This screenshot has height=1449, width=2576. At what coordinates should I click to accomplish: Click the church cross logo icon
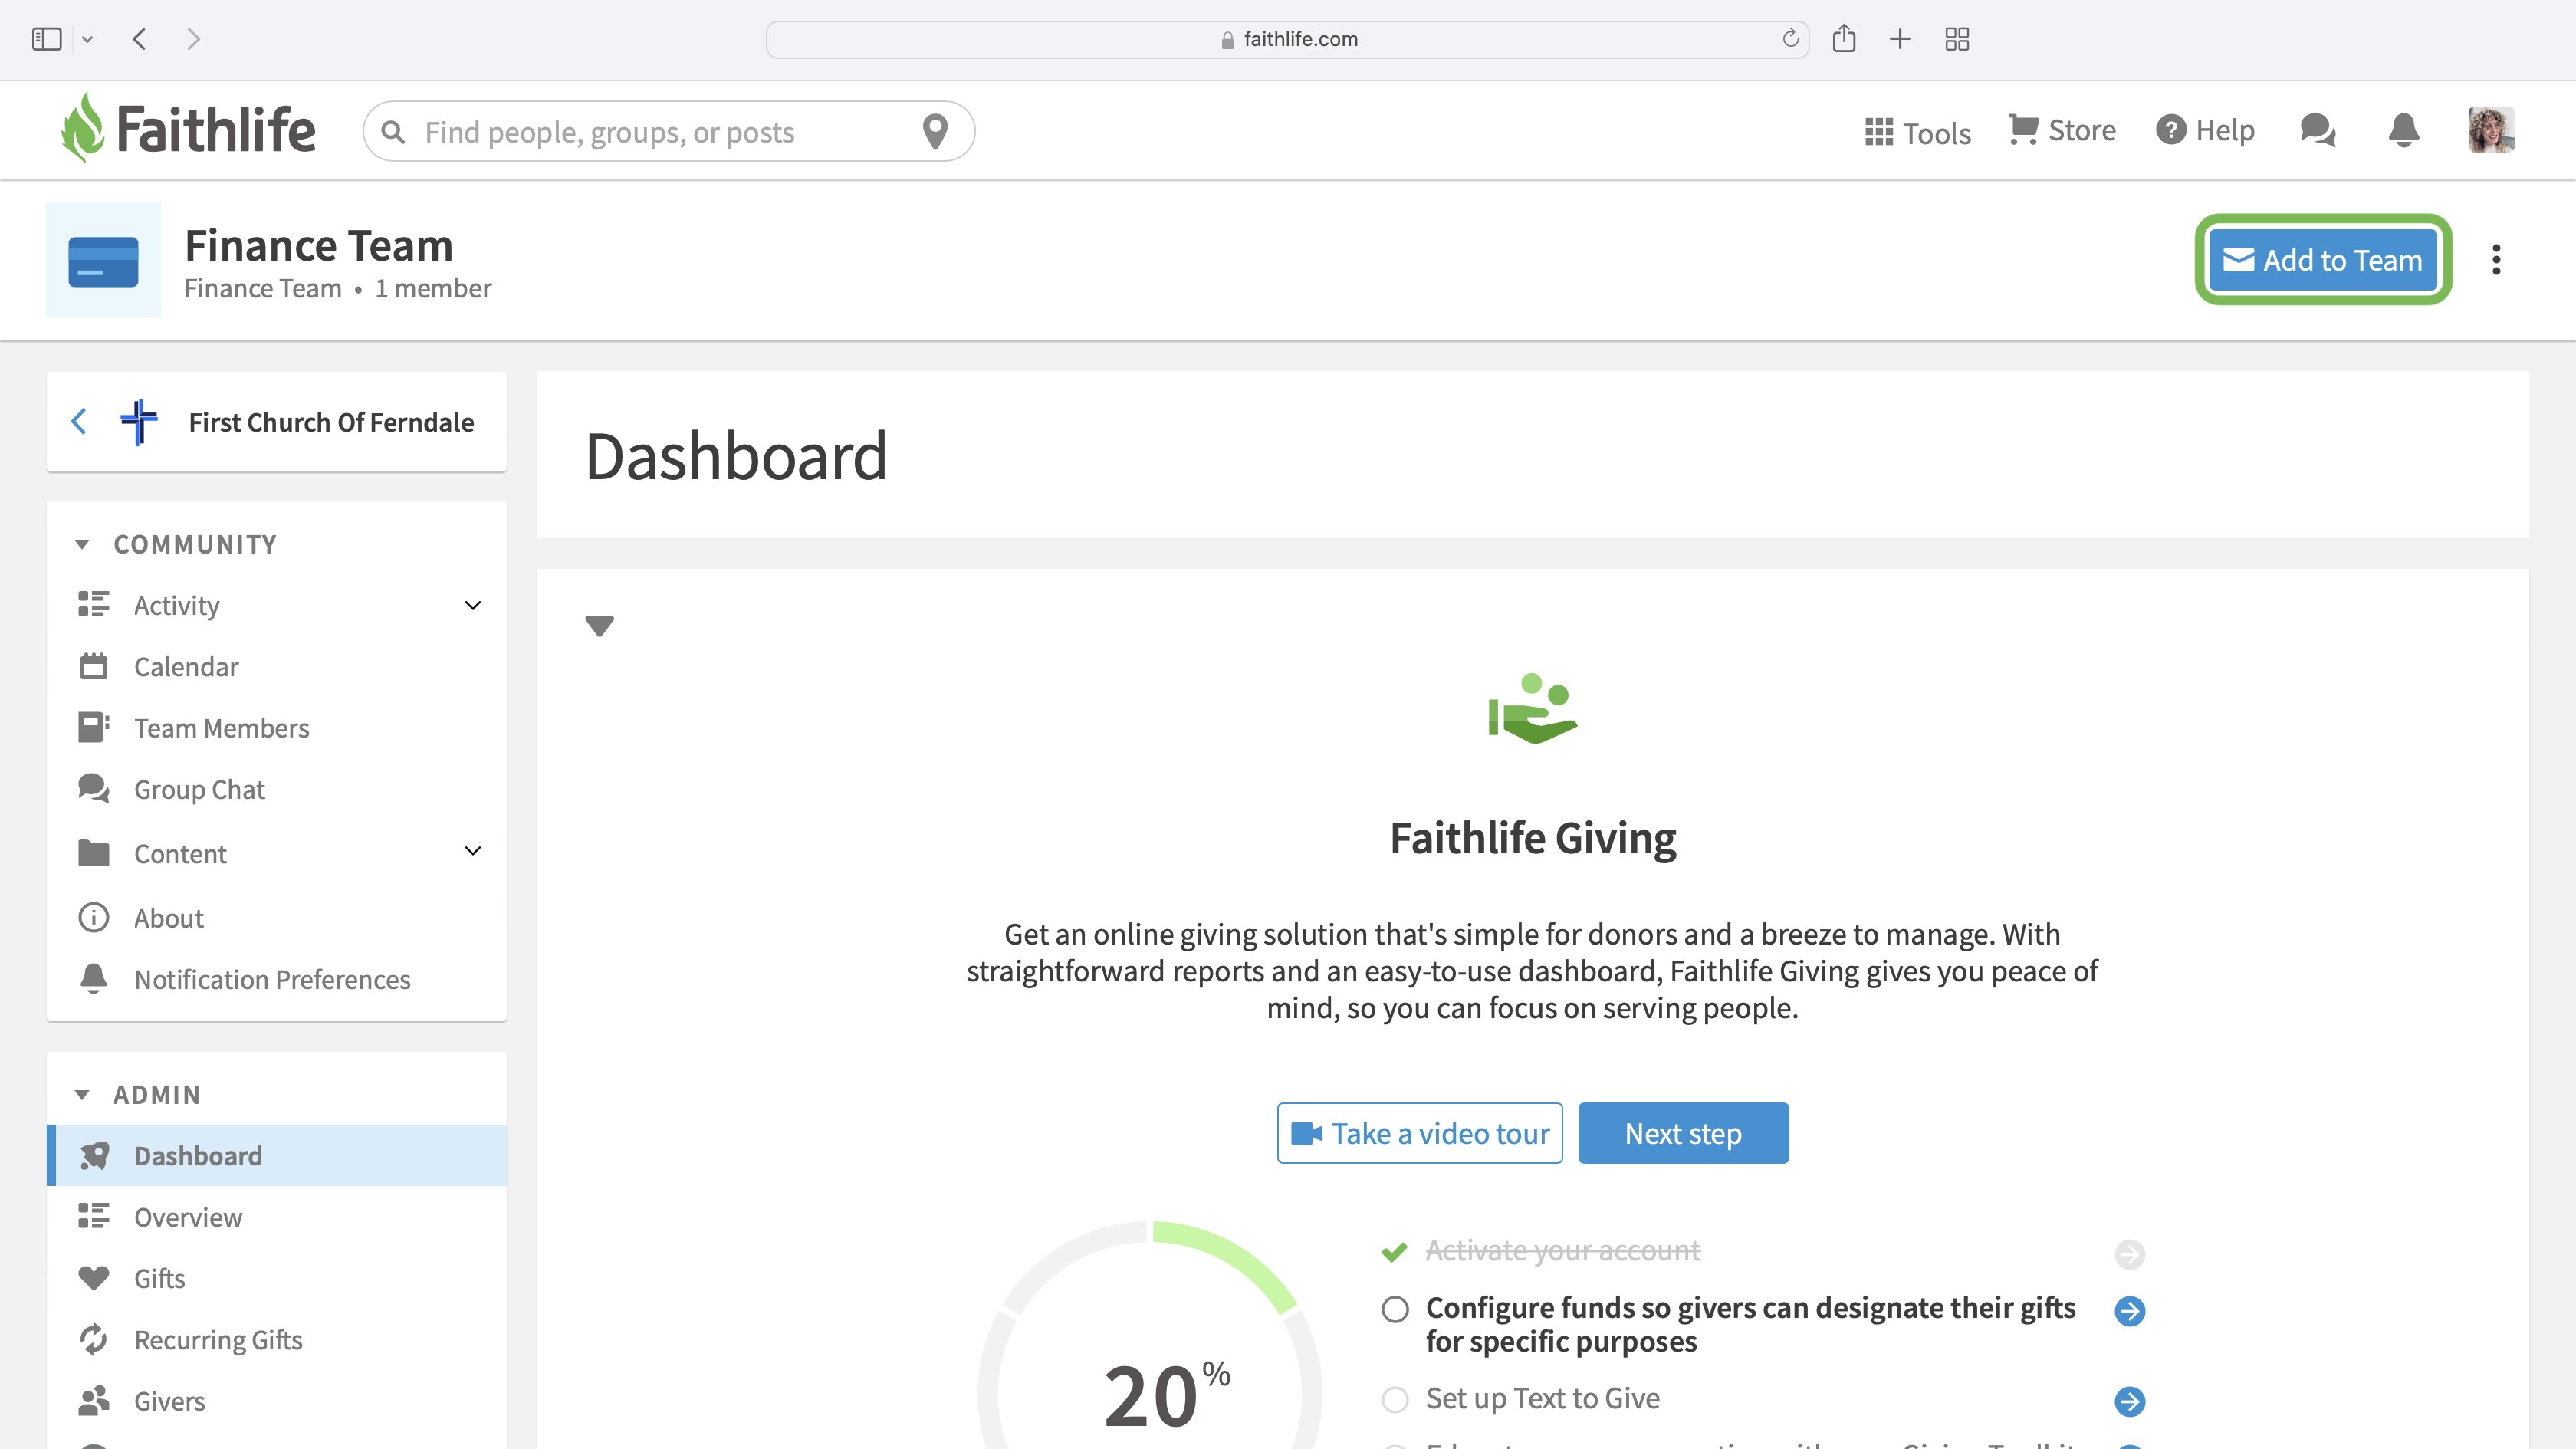pyautogui.click(x=139, y=421)
